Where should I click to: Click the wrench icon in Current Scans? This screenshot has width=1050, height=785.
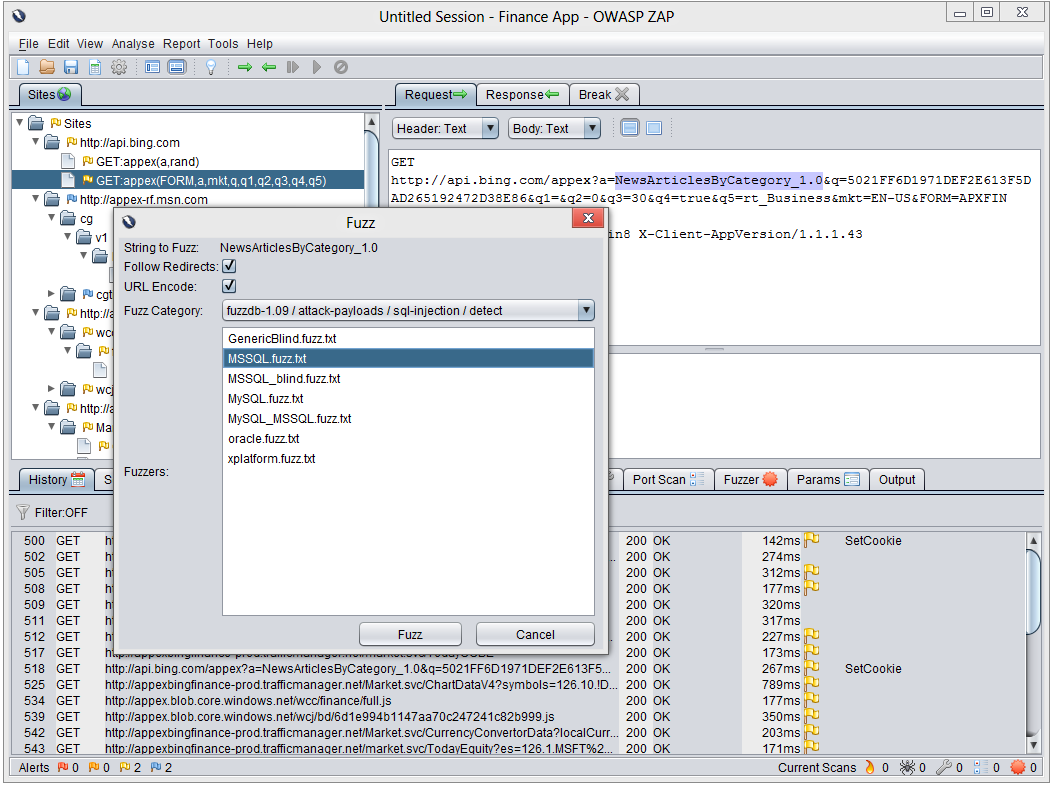944,768
